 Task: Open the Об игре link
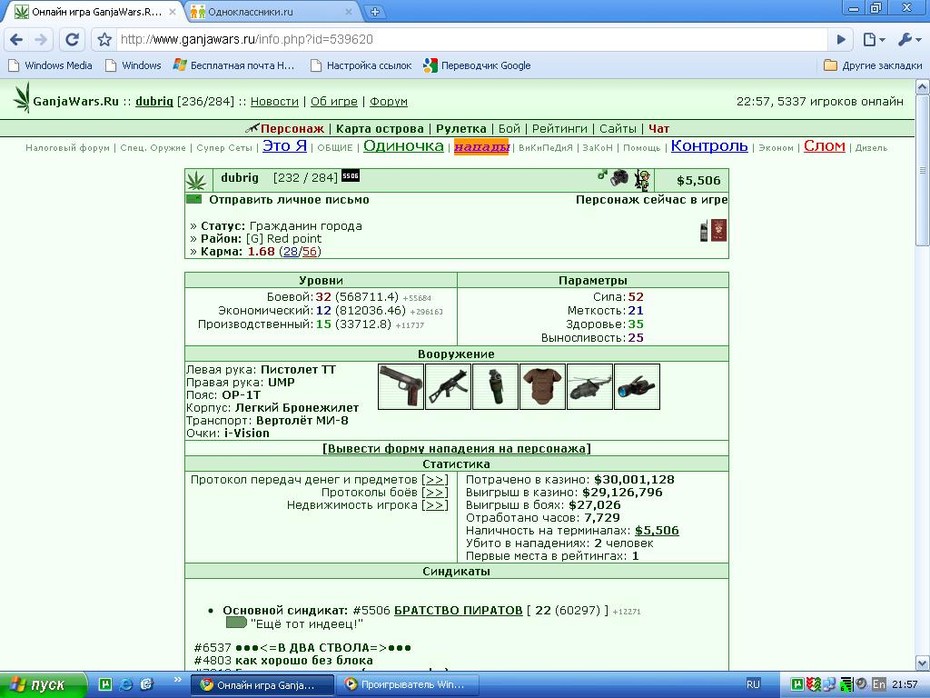334,101
